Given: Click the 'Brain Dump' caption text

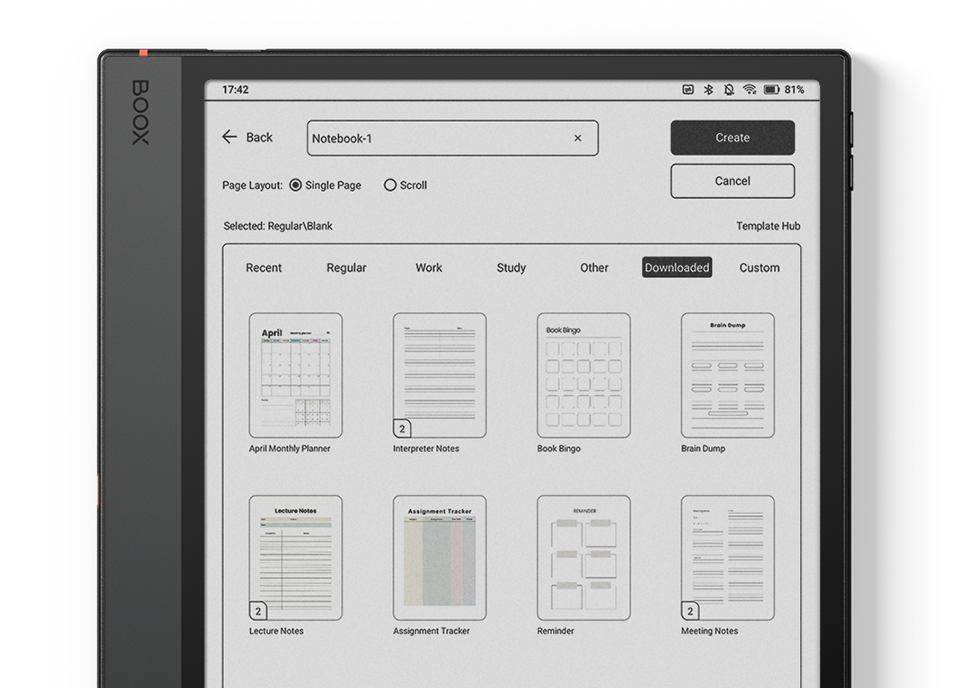Looking at the screenshot, I should point(703,448).
